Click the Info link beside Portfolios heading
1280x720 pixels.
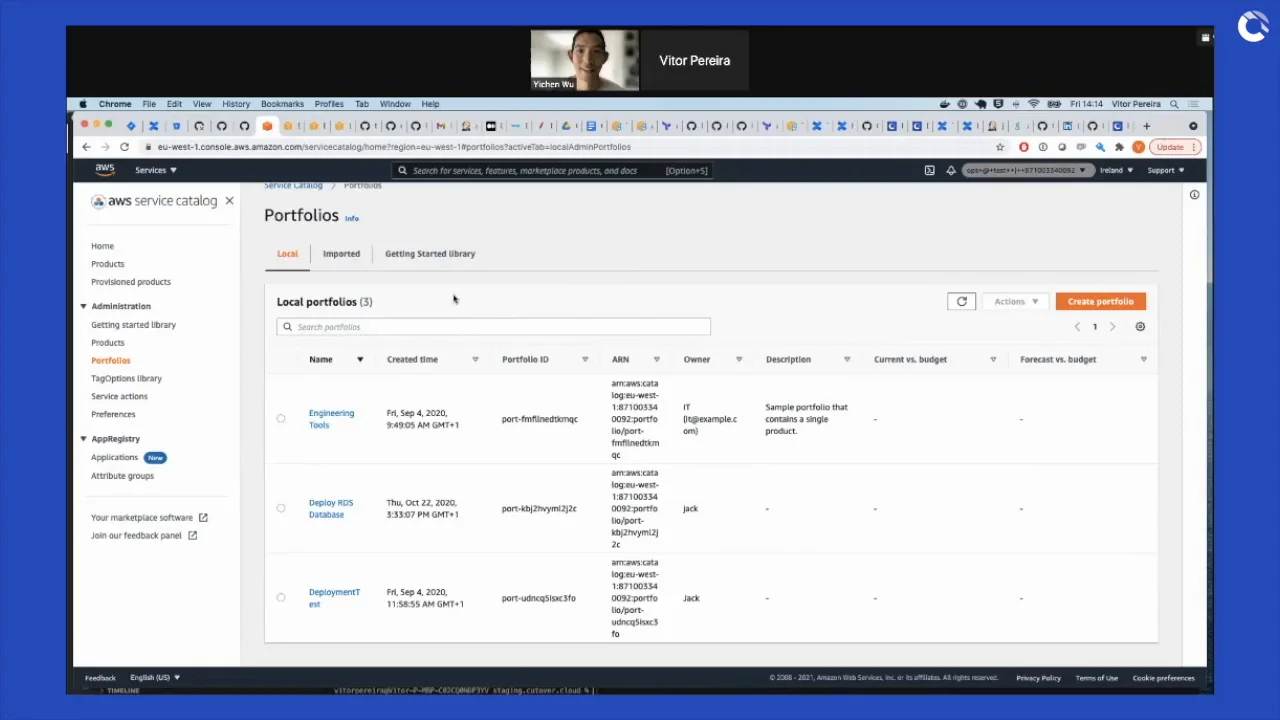351,218
